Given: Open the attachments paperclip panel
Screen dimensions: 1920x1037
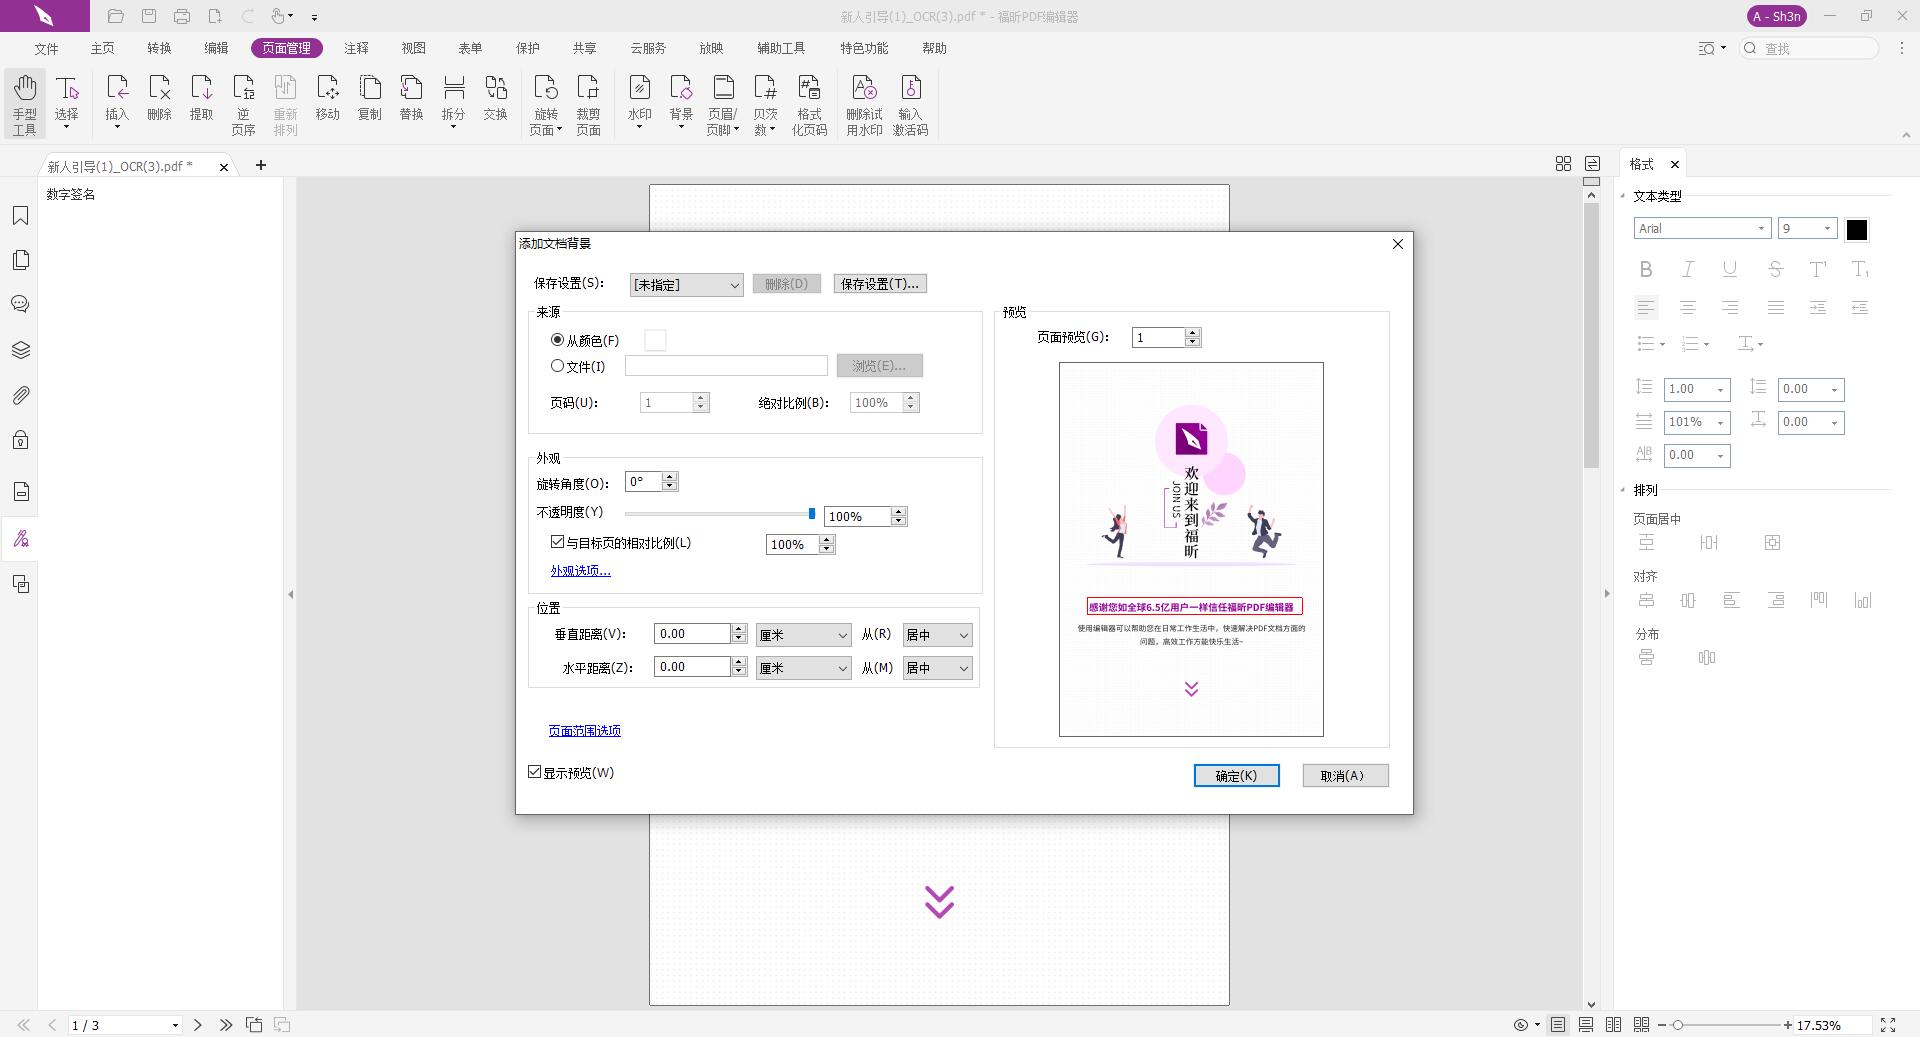Looking at the screenshot, I should tap(20, 395).
